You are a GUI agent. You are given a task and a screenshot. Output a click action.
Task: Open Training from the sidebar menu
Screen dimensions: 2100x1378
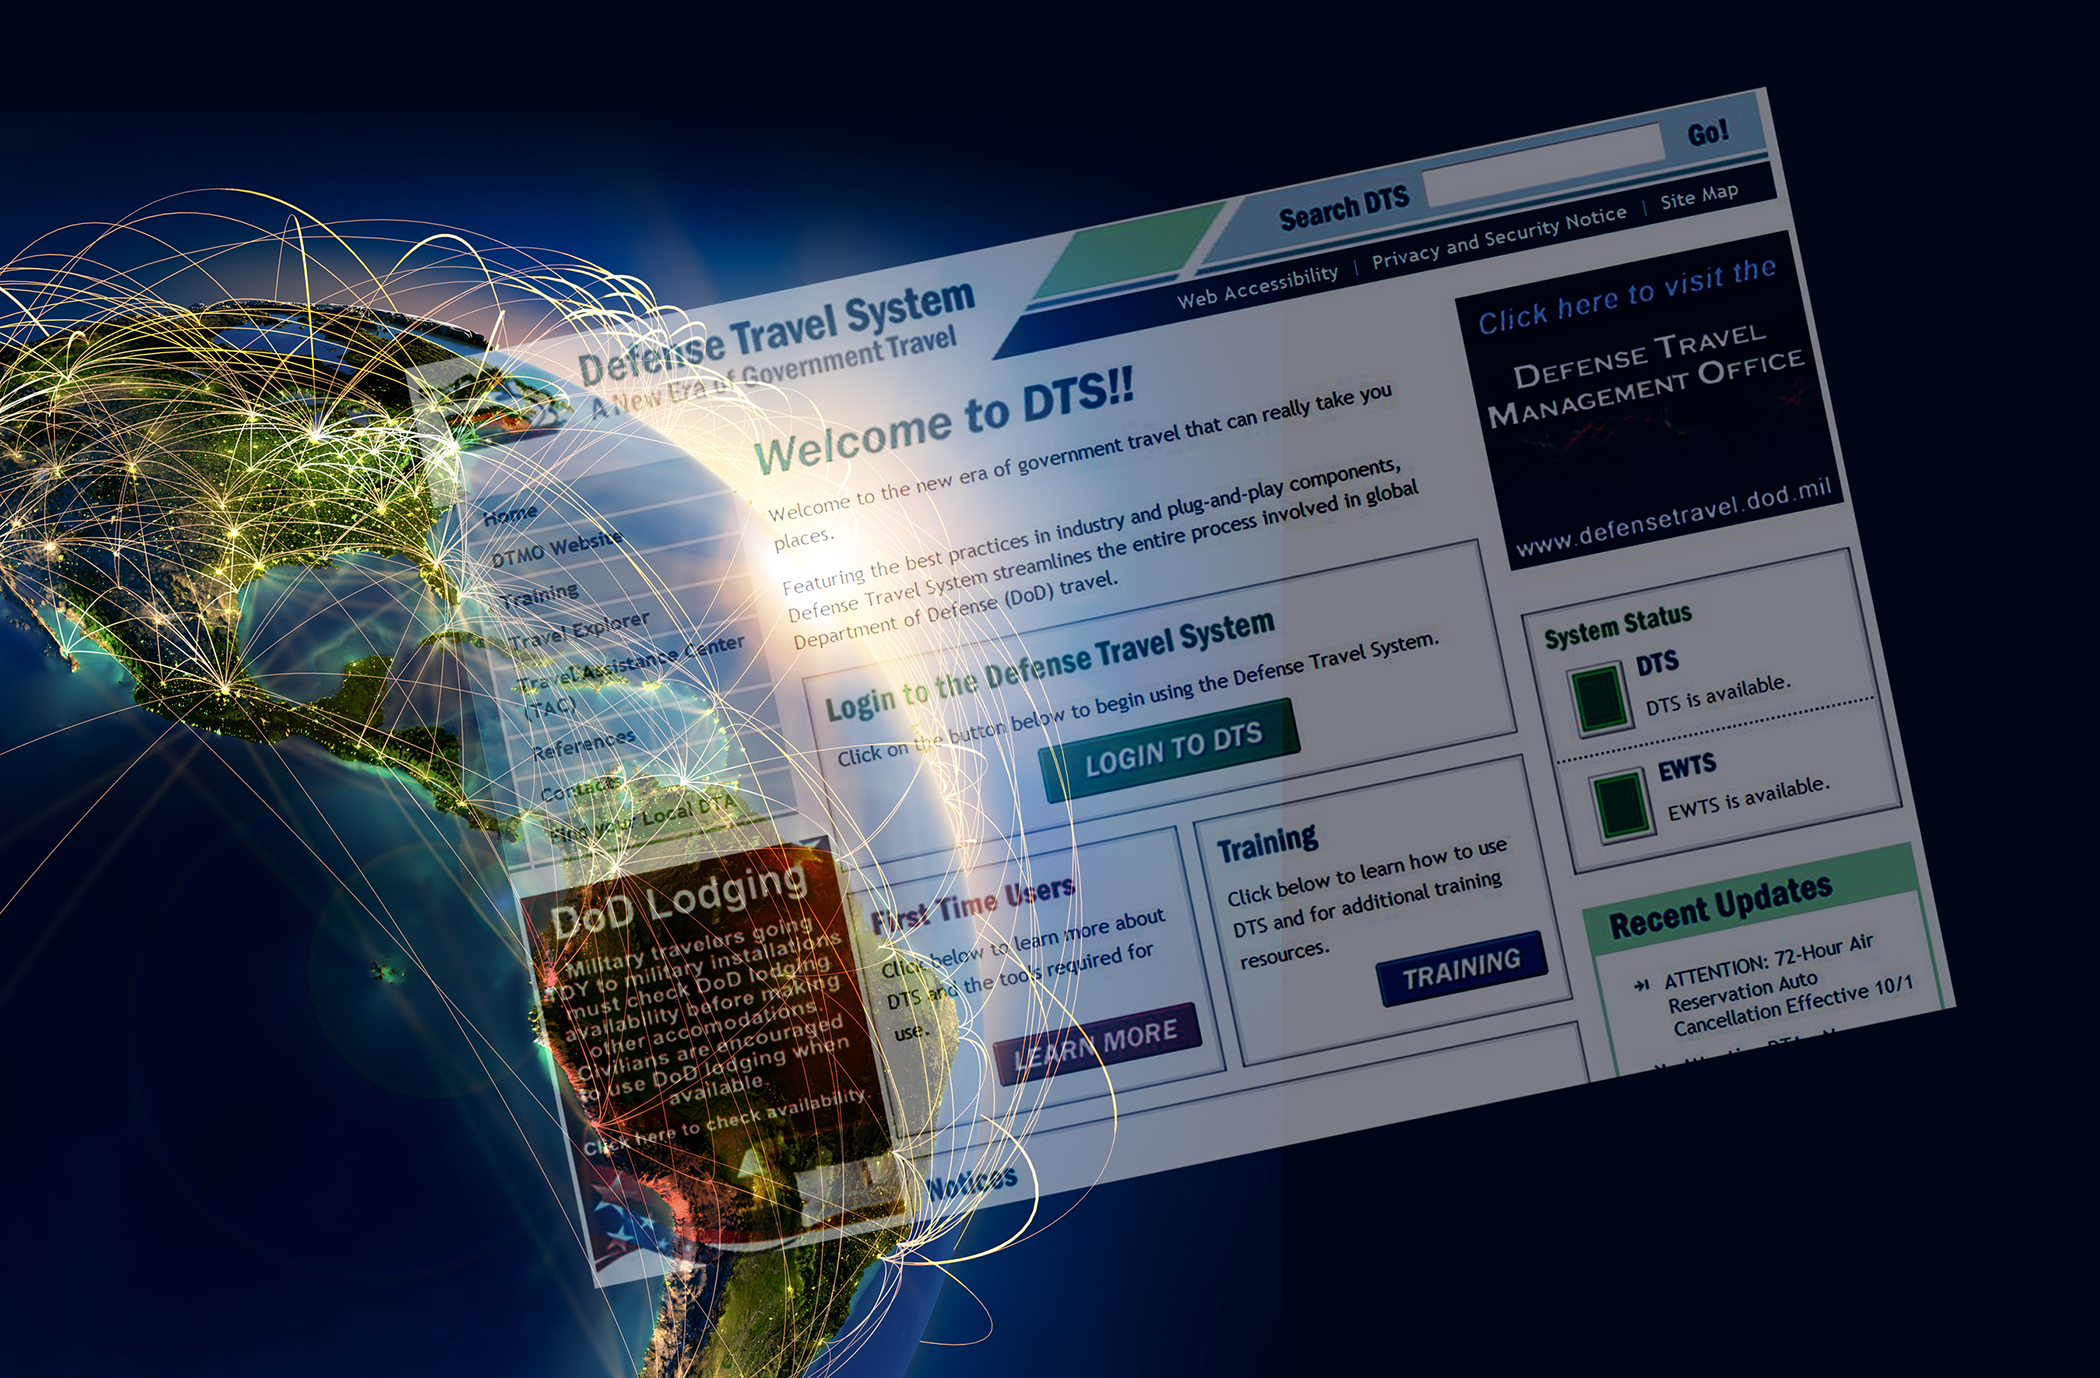[x=540, y=596]
